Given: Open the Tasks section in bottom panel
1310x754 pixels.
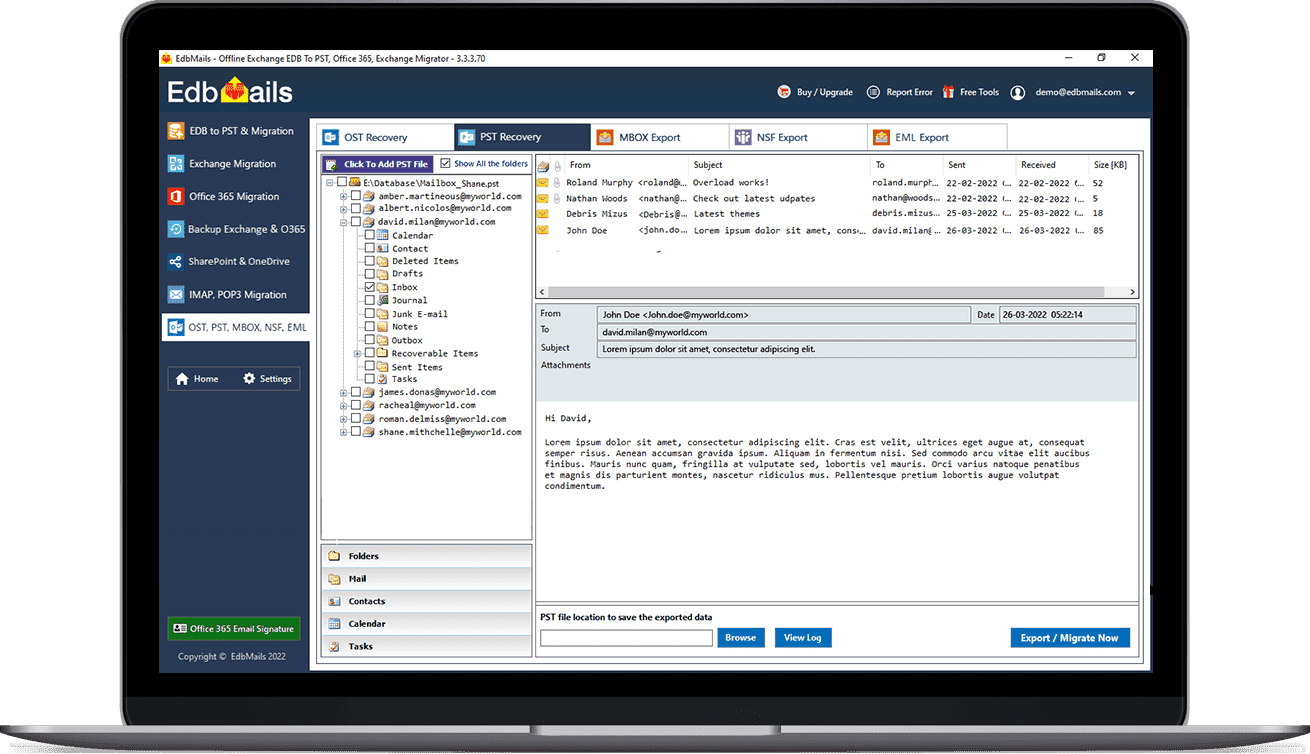Looking at the screenshot, I should (426, 646).
